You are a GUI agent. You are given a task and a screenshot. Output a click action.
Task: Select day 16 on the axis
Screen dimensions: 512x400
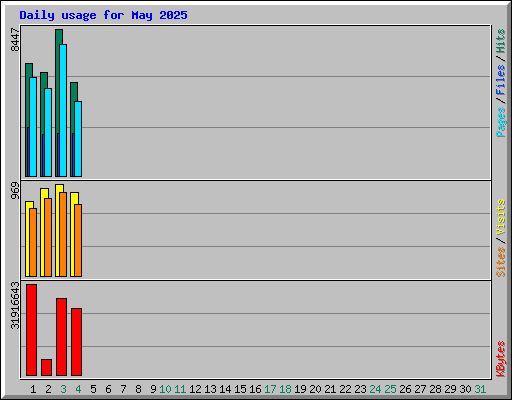click(x=255, y=389)
